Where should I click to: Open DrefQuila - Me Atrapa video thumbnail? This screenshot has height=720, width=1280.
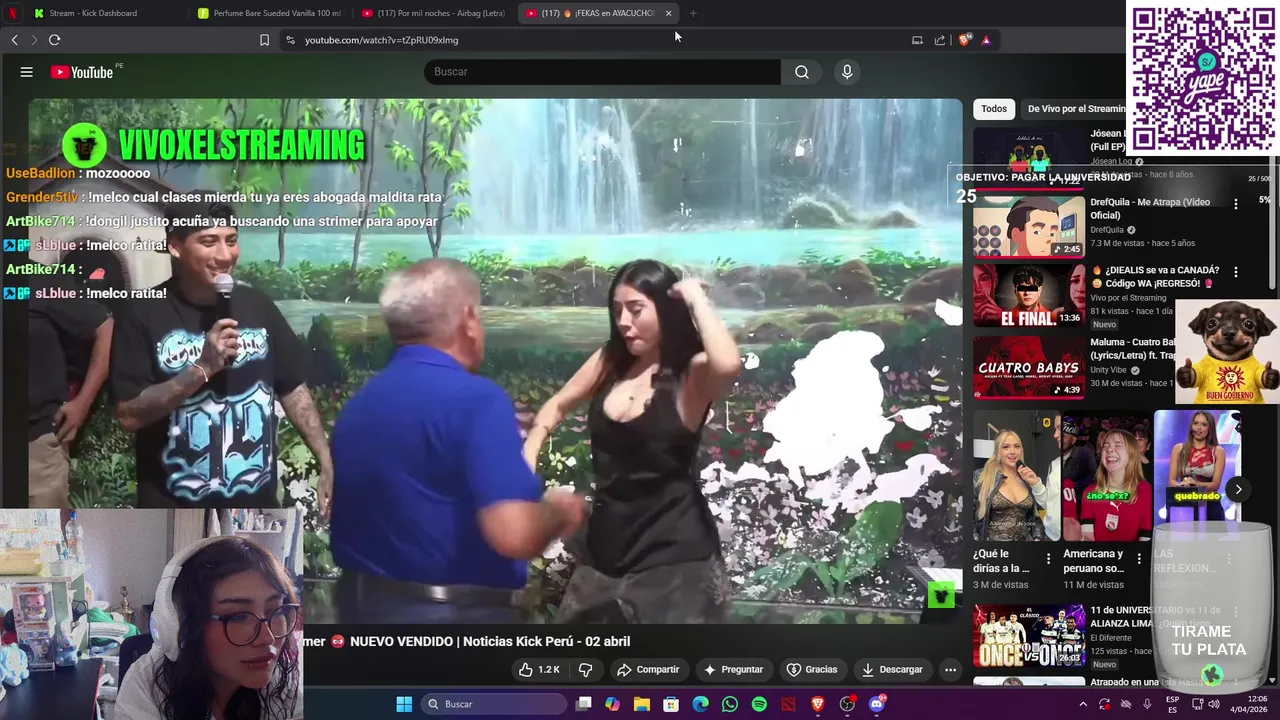pos(1029,226)
